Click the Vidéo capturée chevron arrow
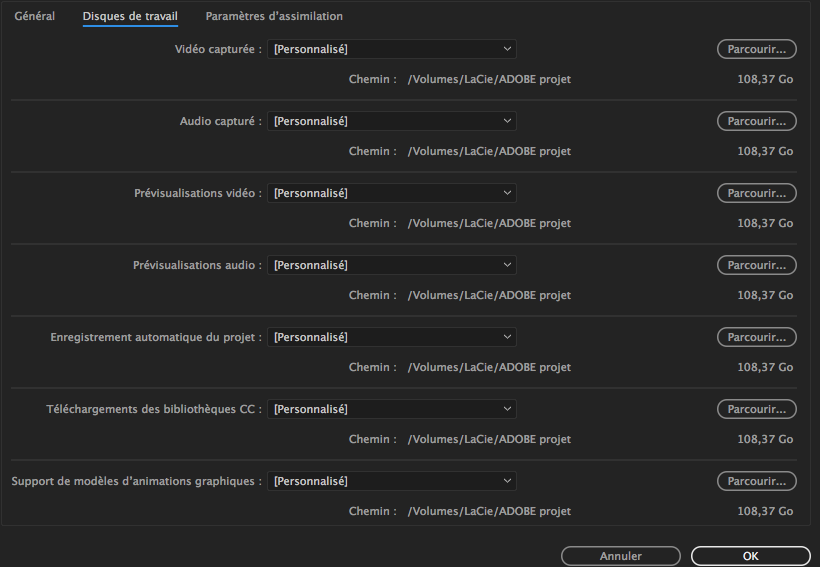The width and height of the screenshot is (820, 567). 507,49
